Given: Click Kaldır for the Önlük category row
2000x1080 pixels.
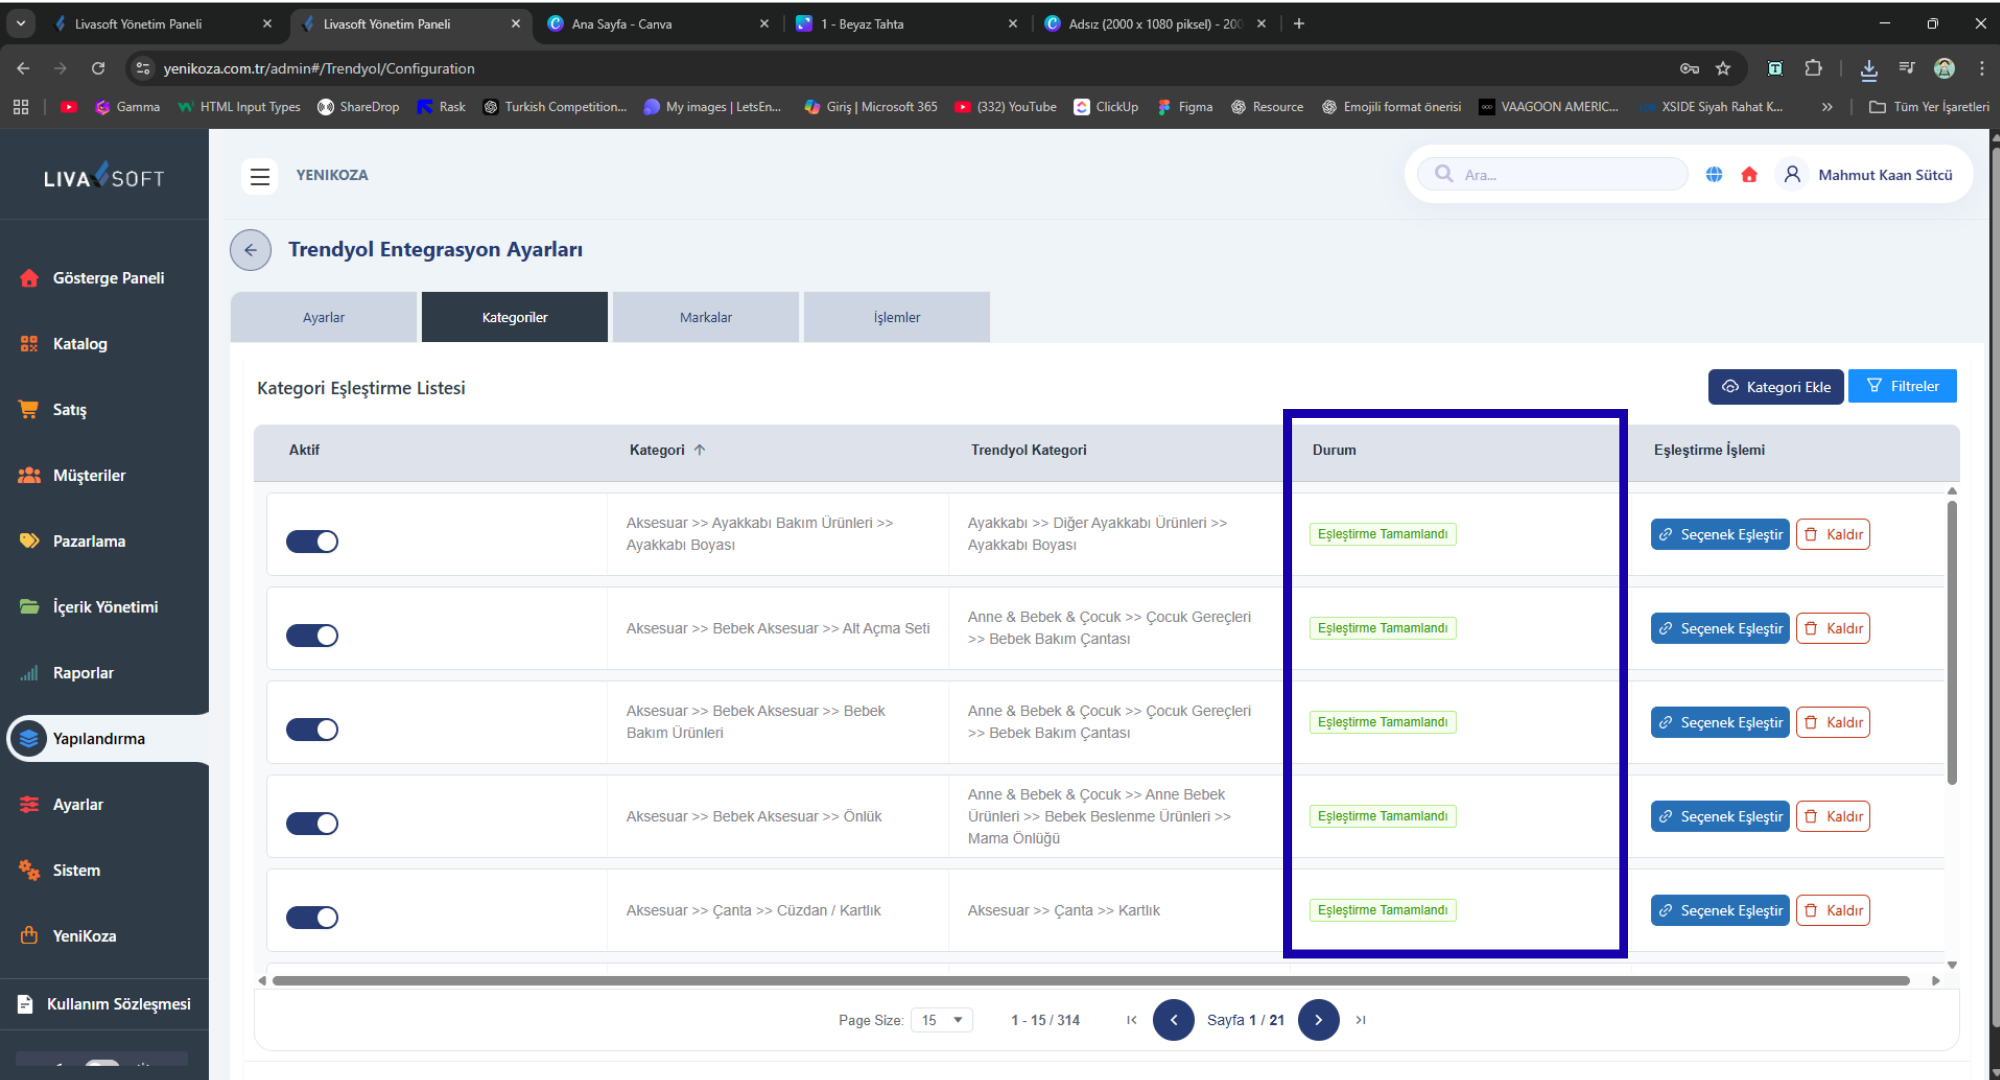Looking at the screenshot, I should pyautogui.click(x=1833, y=816).
